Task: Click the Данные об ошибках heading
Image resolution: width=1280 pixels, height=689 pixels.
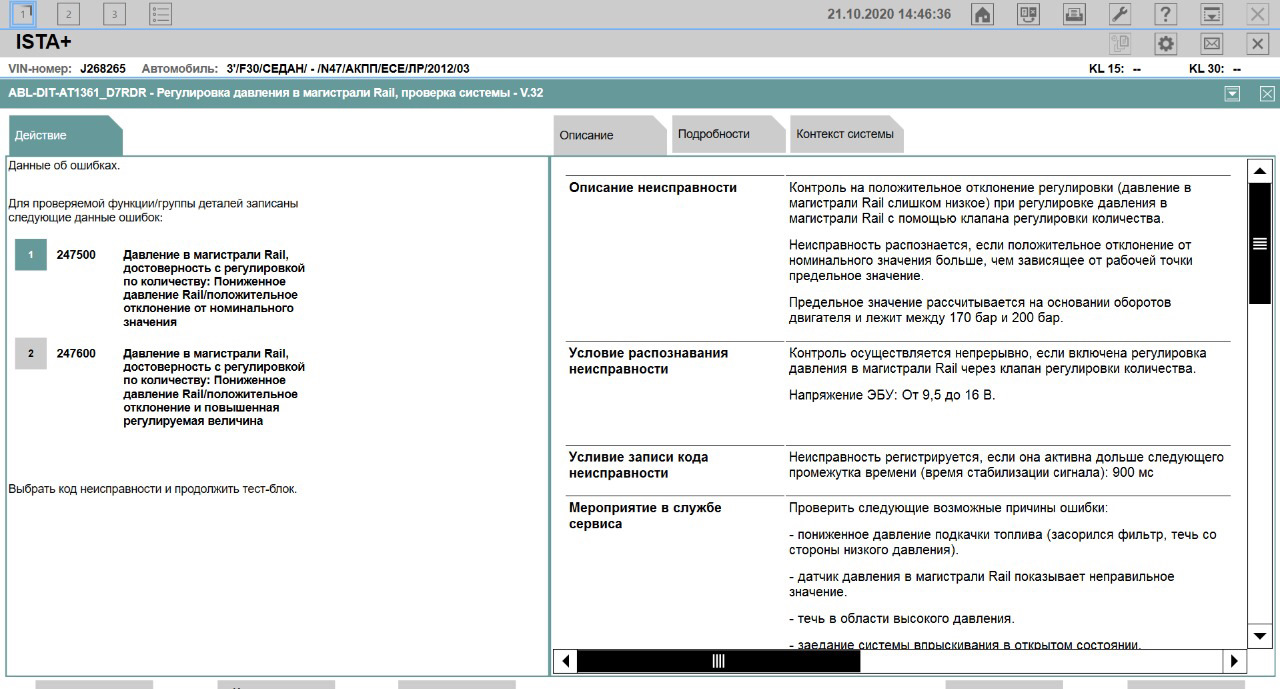Action: pyautogui.click(x=64, y=165)
